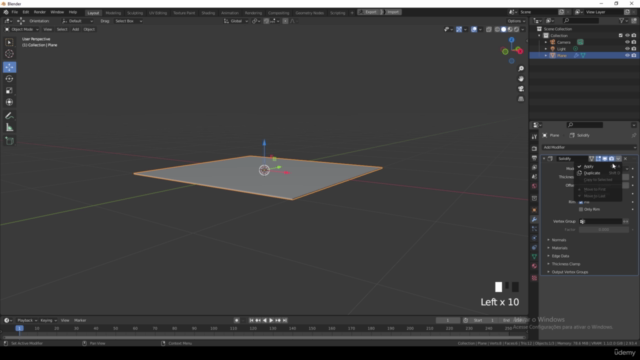Screen dimensions: 640x360
Task: Toggle Solidify modifier viewport display
Action: coord(605,159)
